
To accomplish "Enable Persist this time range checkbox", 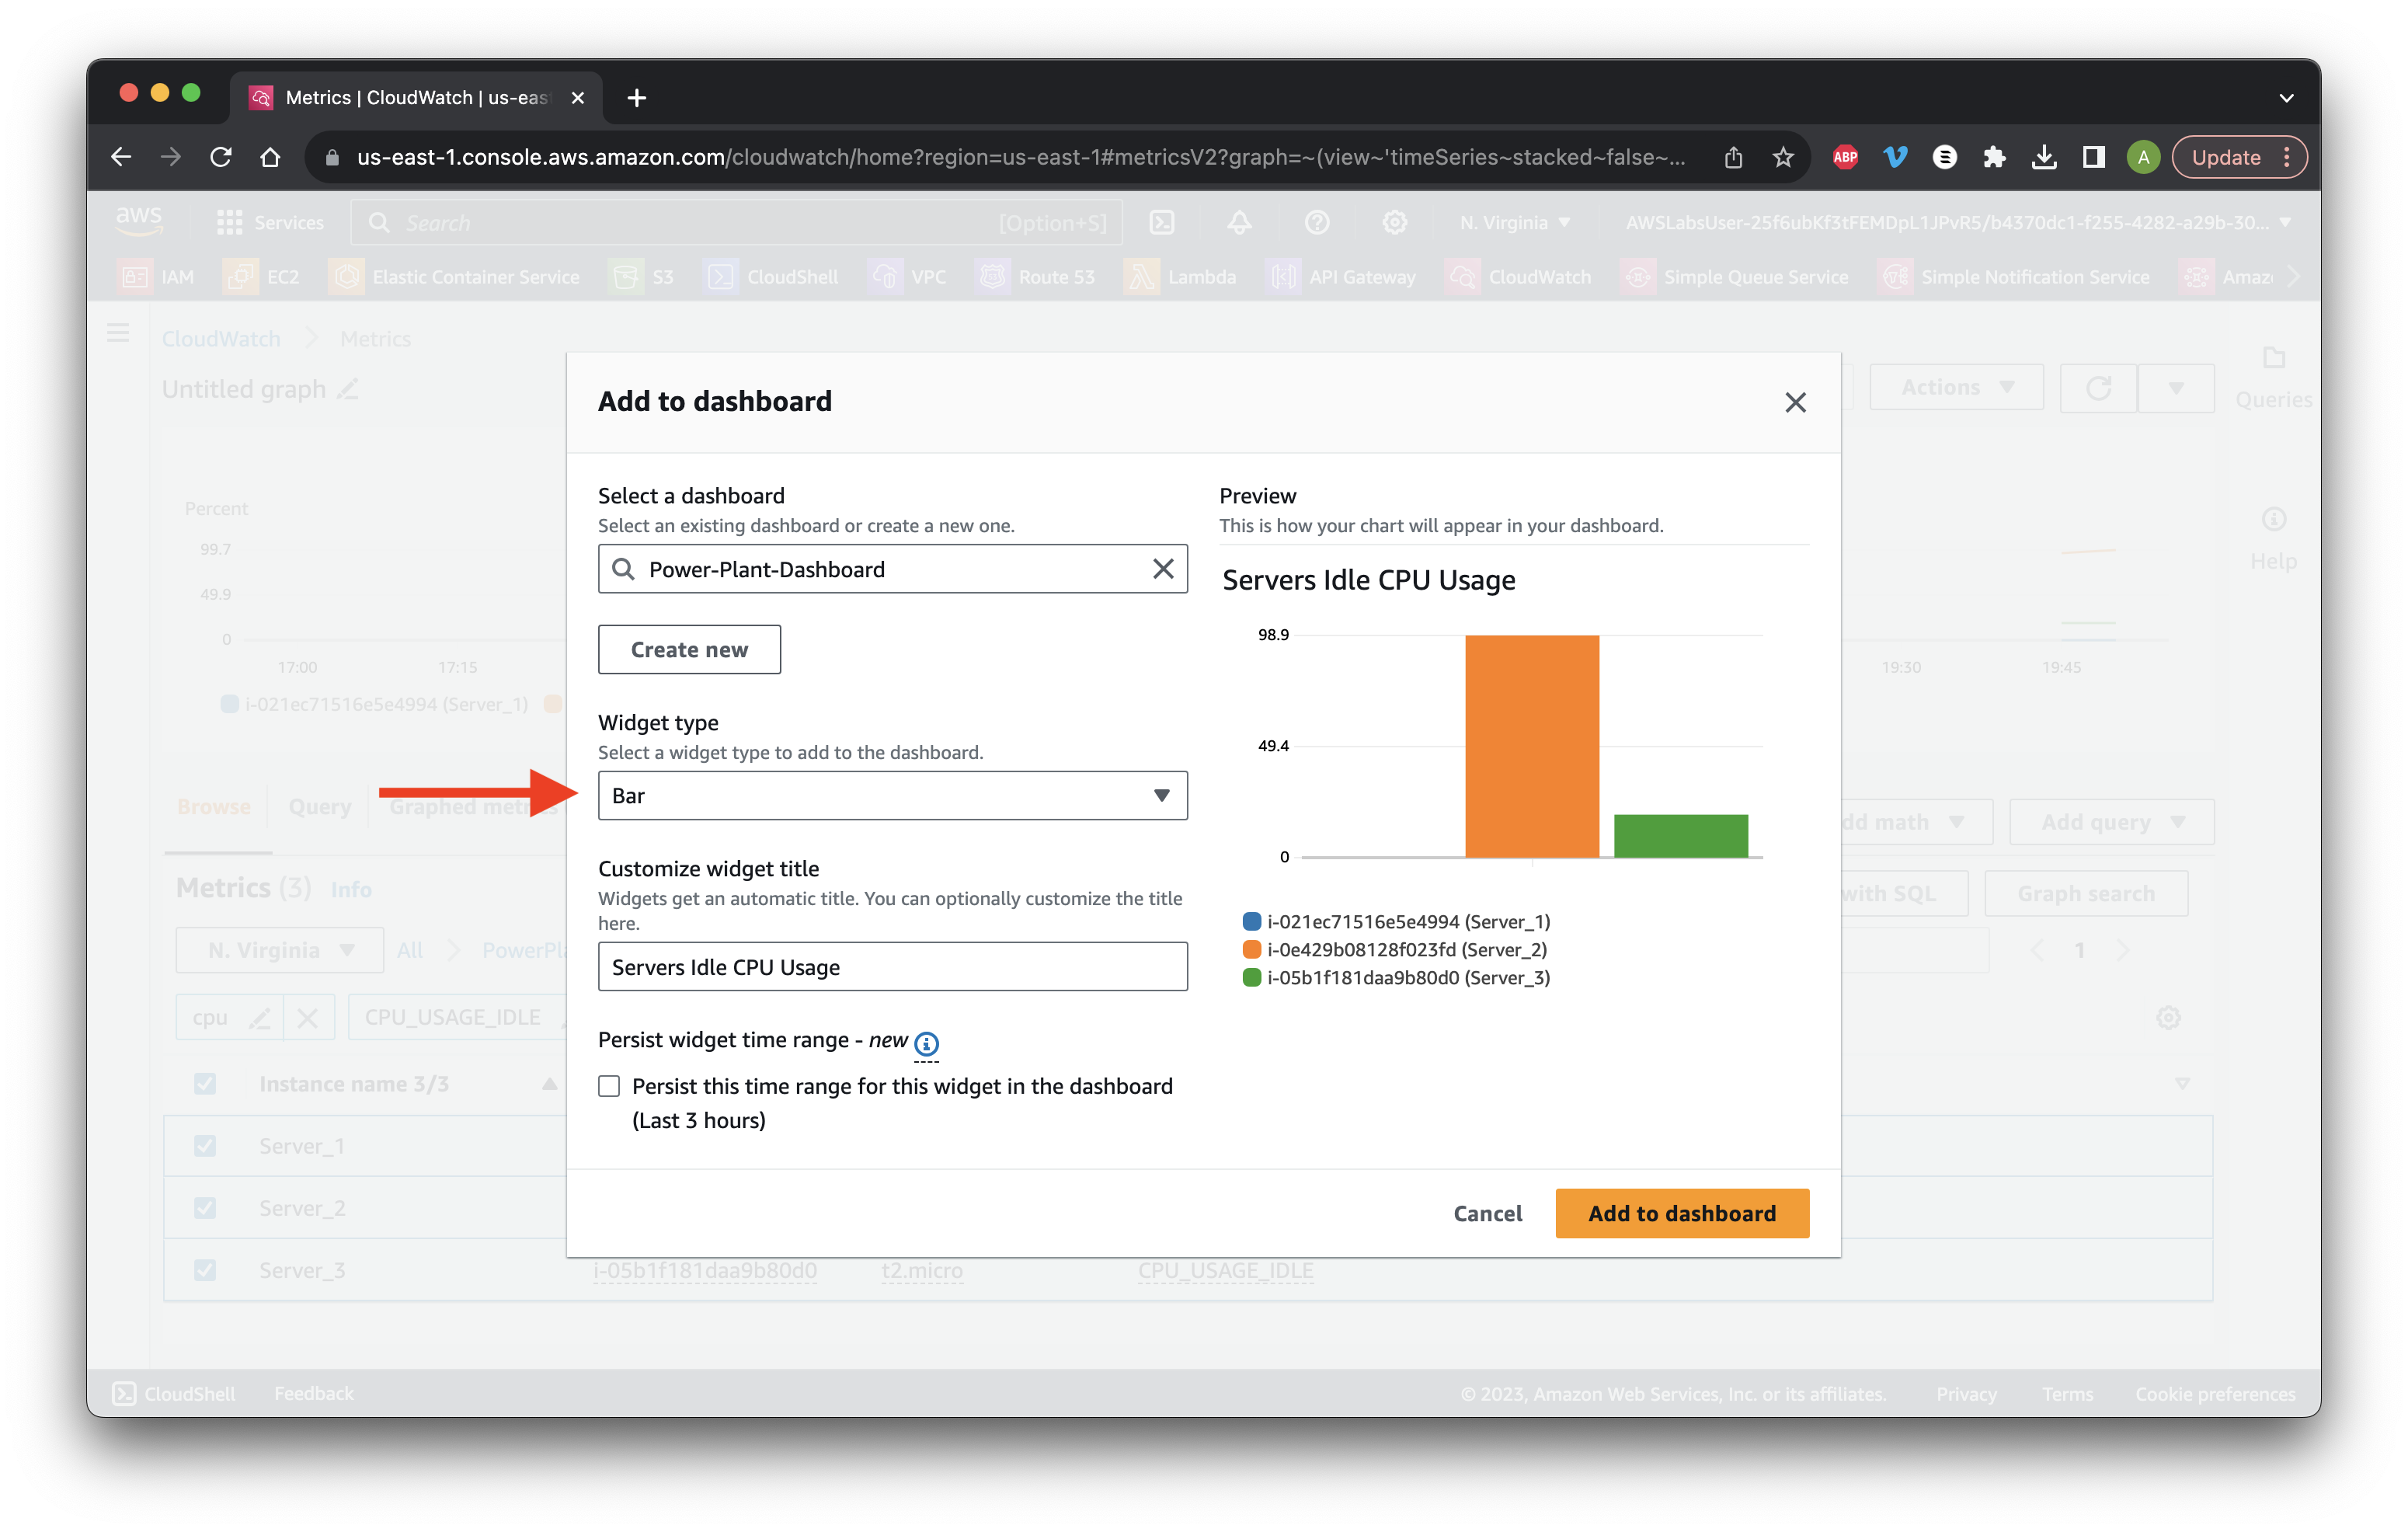I will tap(609, 1086).
